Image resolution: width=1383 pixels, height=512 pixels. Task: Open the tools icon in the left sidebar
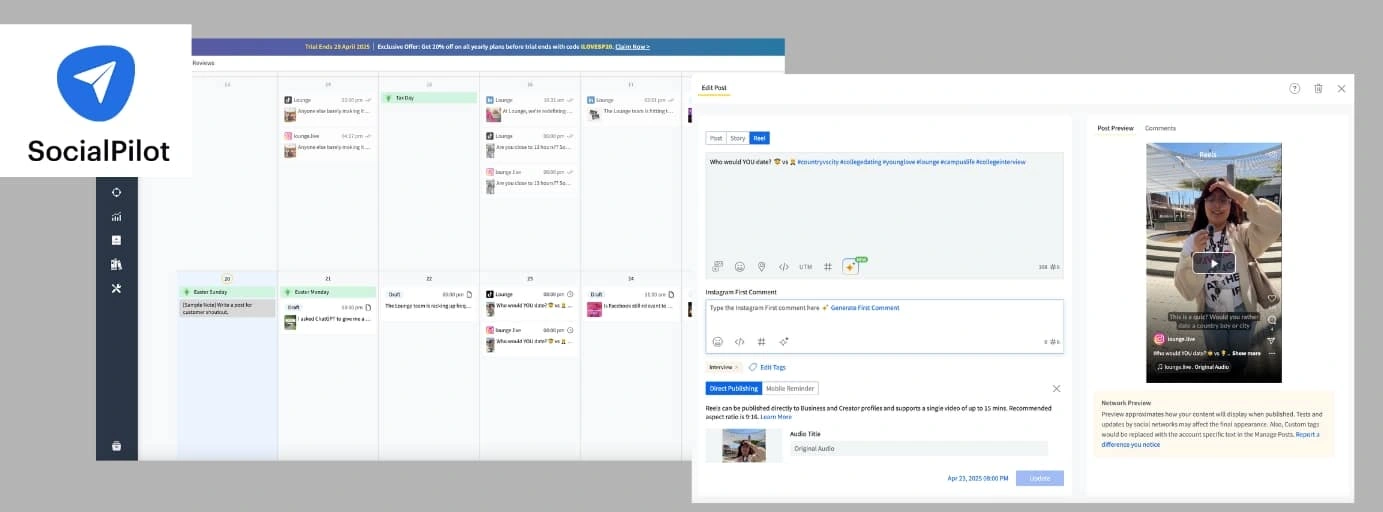(116, 288)
